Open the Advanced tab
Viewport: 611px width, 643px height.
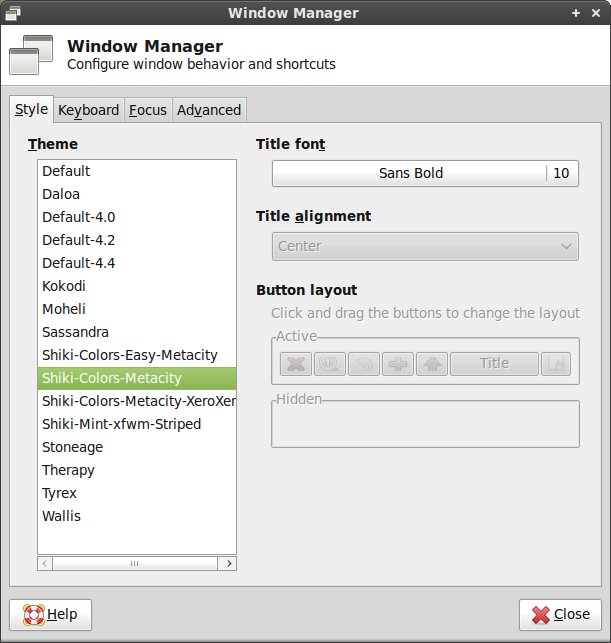pyautogui.click(x=209, y=110)
